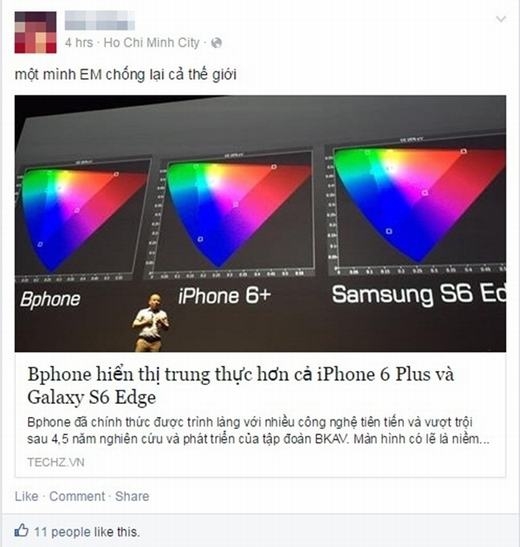Open the post options chevron menu
Screen dimensions: 520x547
coord(501,18)
